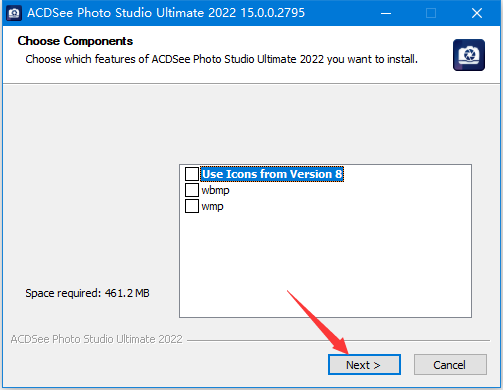The height and width of the screenshot is (390, 503).
Task: Click the 'Choose Components' heading
Action: (x=75, y=41)
